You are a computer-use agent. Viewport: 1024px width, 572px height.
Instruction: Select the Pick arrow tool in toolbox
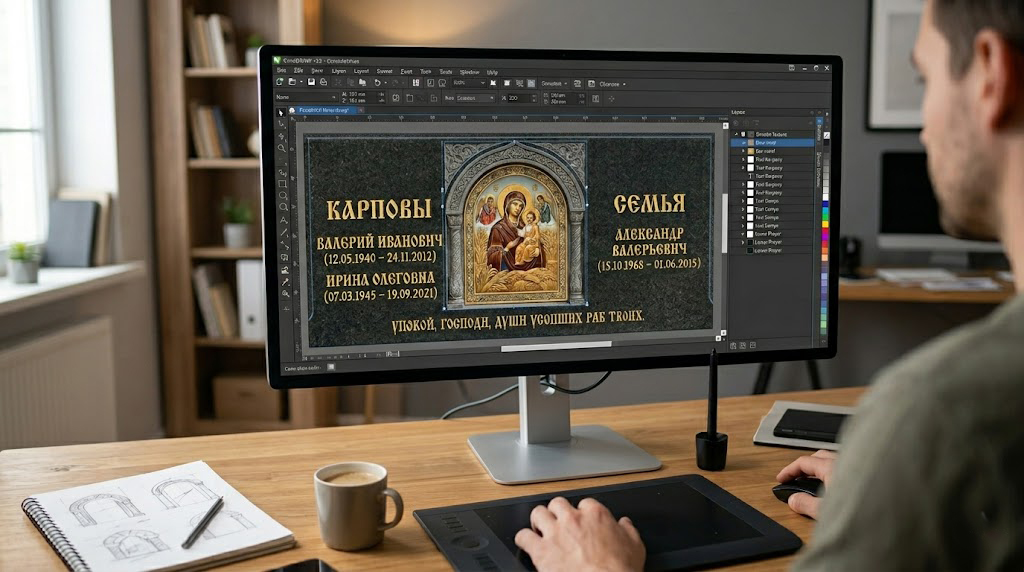(x=281, y=113)
